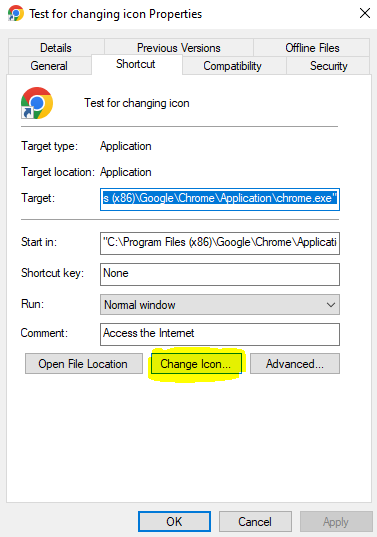Image resolution: width=377 pixels, height=537 pixels.
Task: Click the Shortcut key field
Action: coord(220,274)
